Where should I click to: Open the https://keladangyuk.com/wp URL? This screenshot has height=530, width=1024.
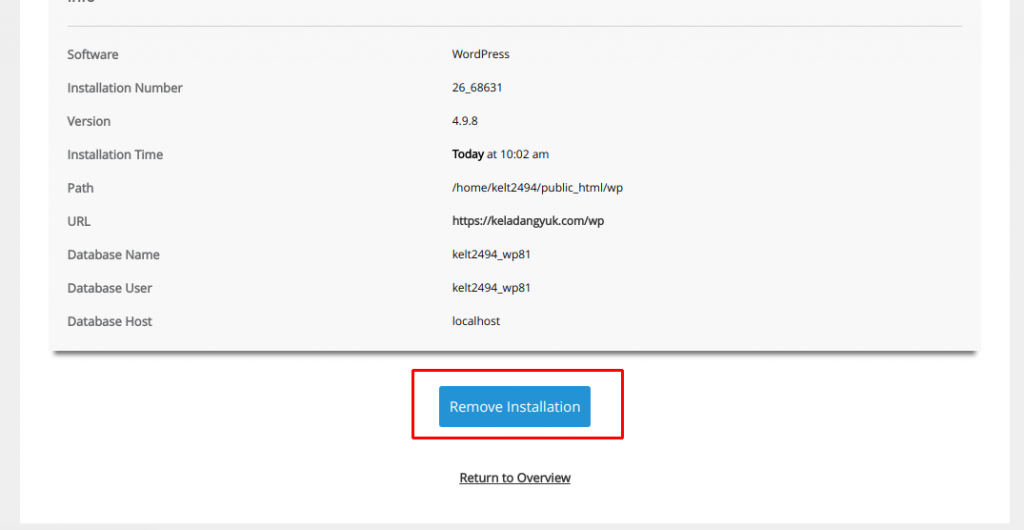528,221
